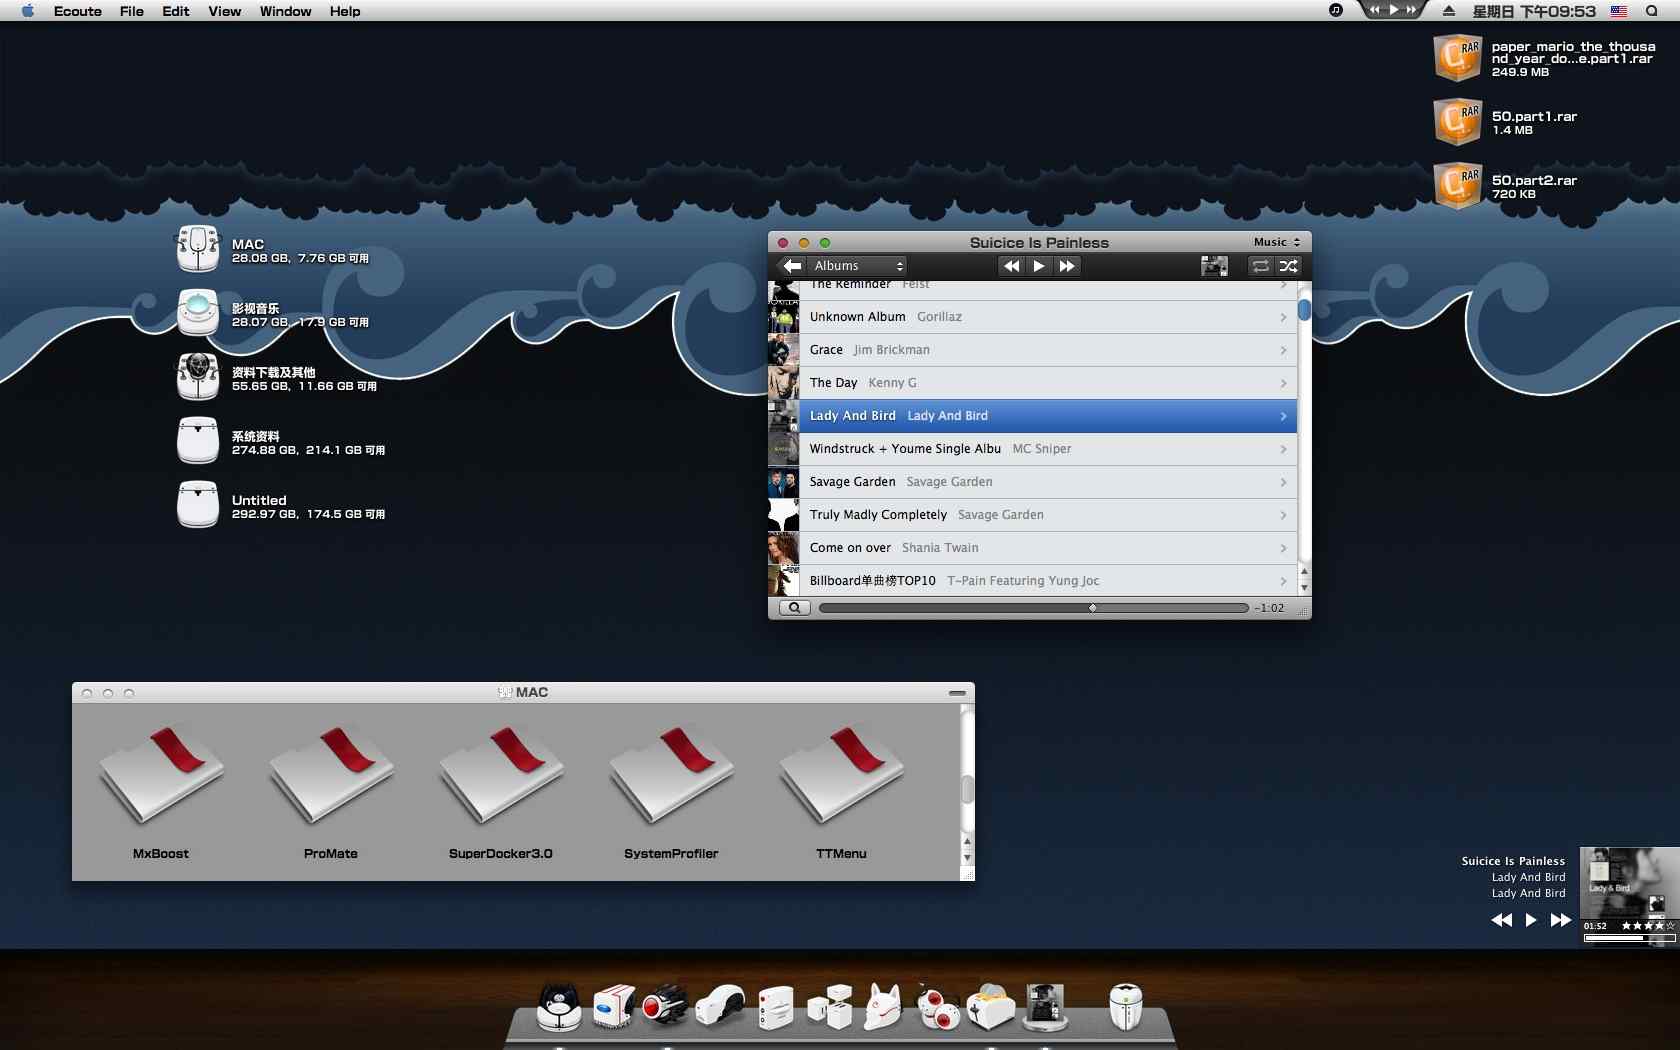1680x1050 pixels.
Task: Toggle shuffle mode in Ecoute
Action: click(1288, 266)
